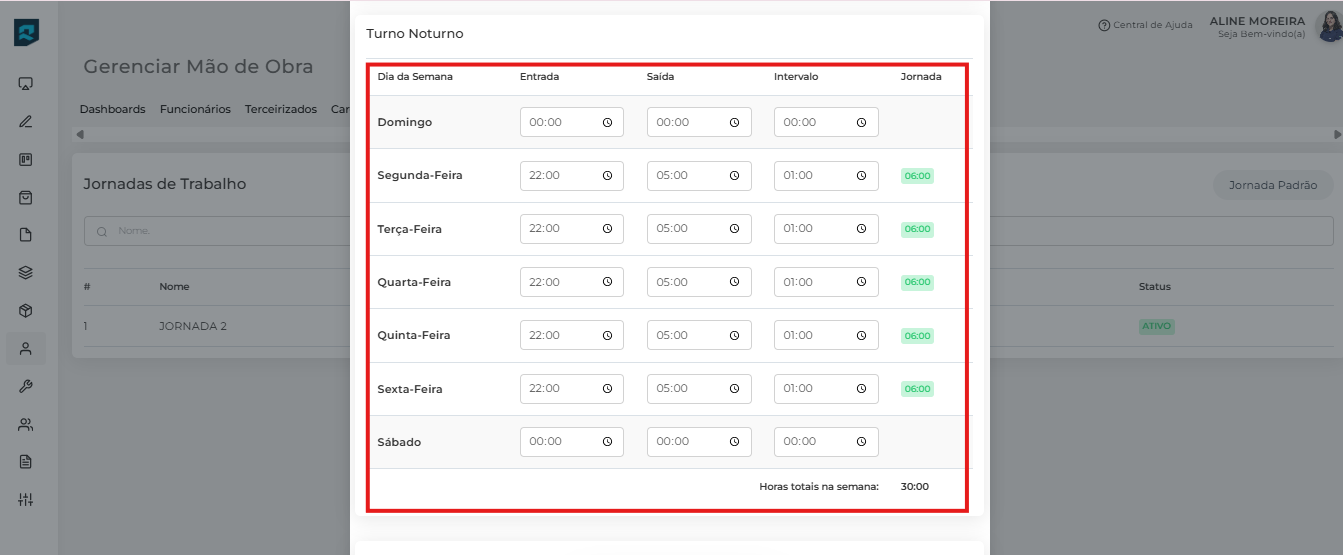The image size is (1343, 555).
Task: Switch to the Funcionários tab
Action: tap(195, 109)
